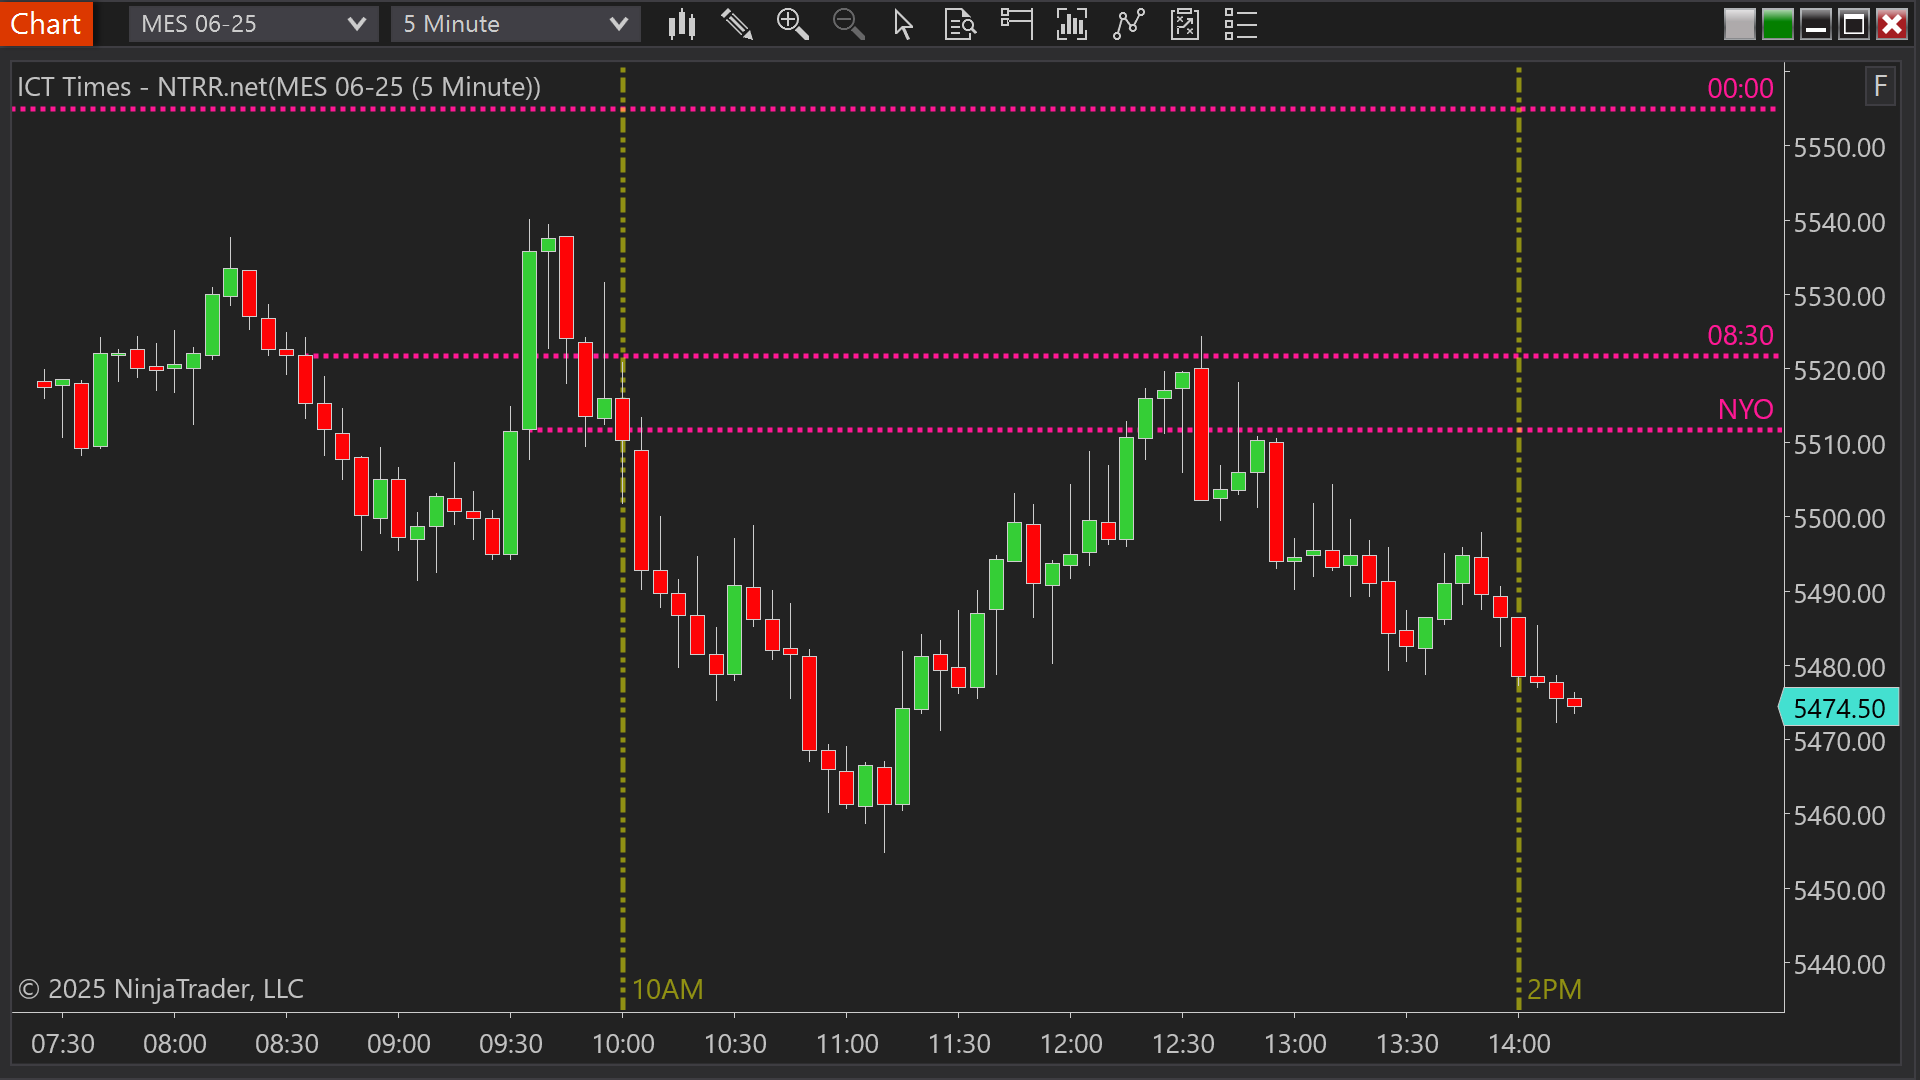
Task: Zoom in on the chart
Action: [793, 24]
